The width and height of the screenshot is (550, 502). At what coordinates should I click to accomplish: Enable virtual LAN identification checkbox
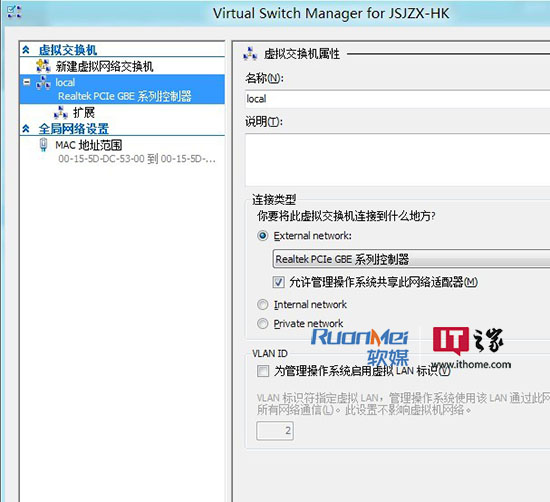point(263,371)
